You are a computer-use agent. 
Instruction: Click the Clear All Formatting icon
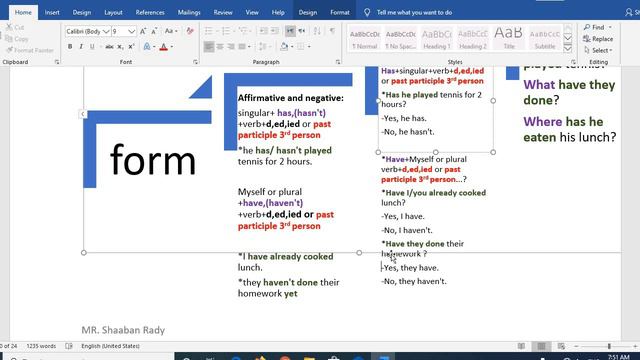(189, 31)
